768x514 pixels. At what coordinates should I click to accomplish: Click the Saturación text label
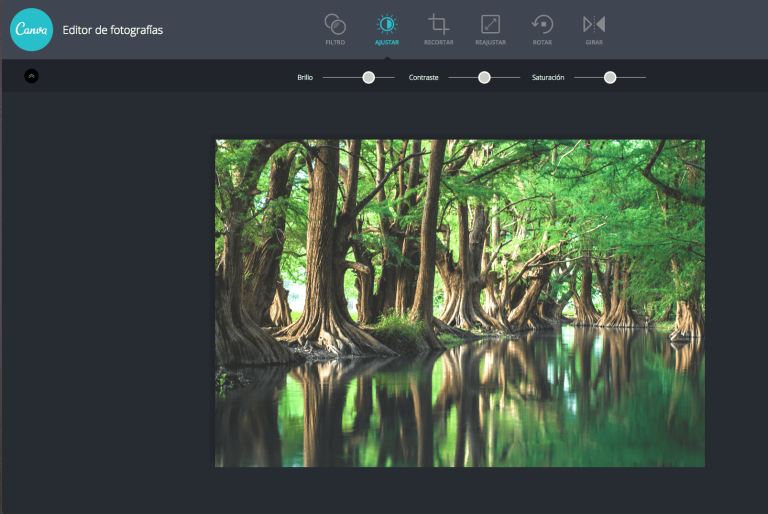(x=548, y=77)
